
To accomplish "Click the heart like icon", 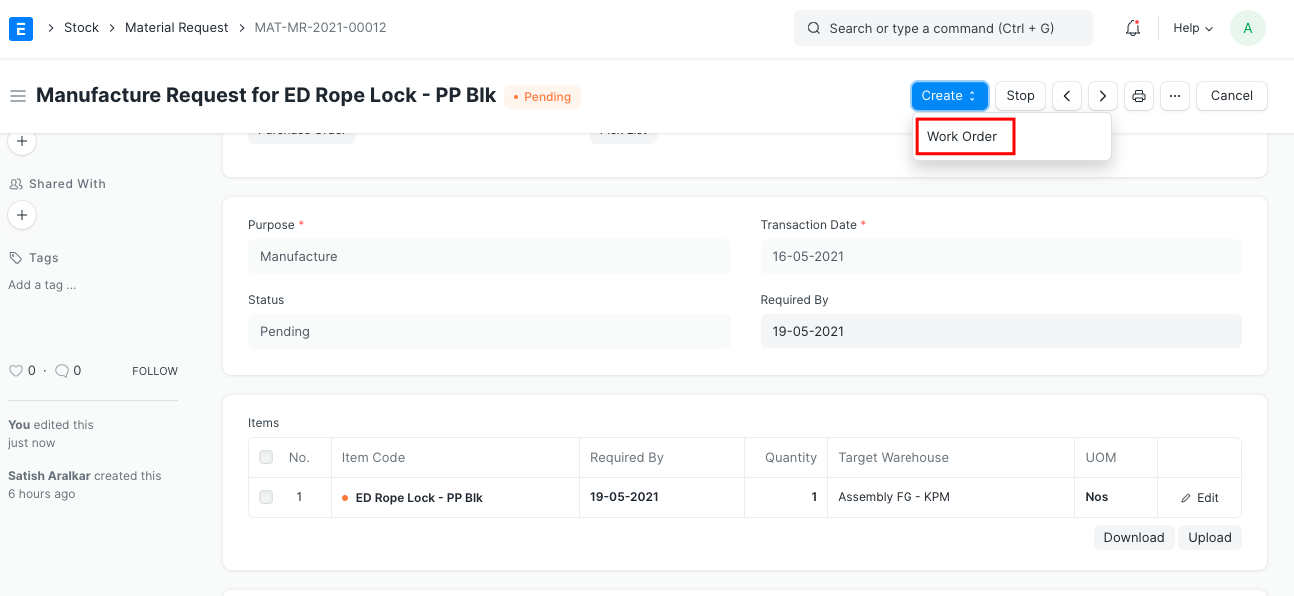I will (16, 371).
